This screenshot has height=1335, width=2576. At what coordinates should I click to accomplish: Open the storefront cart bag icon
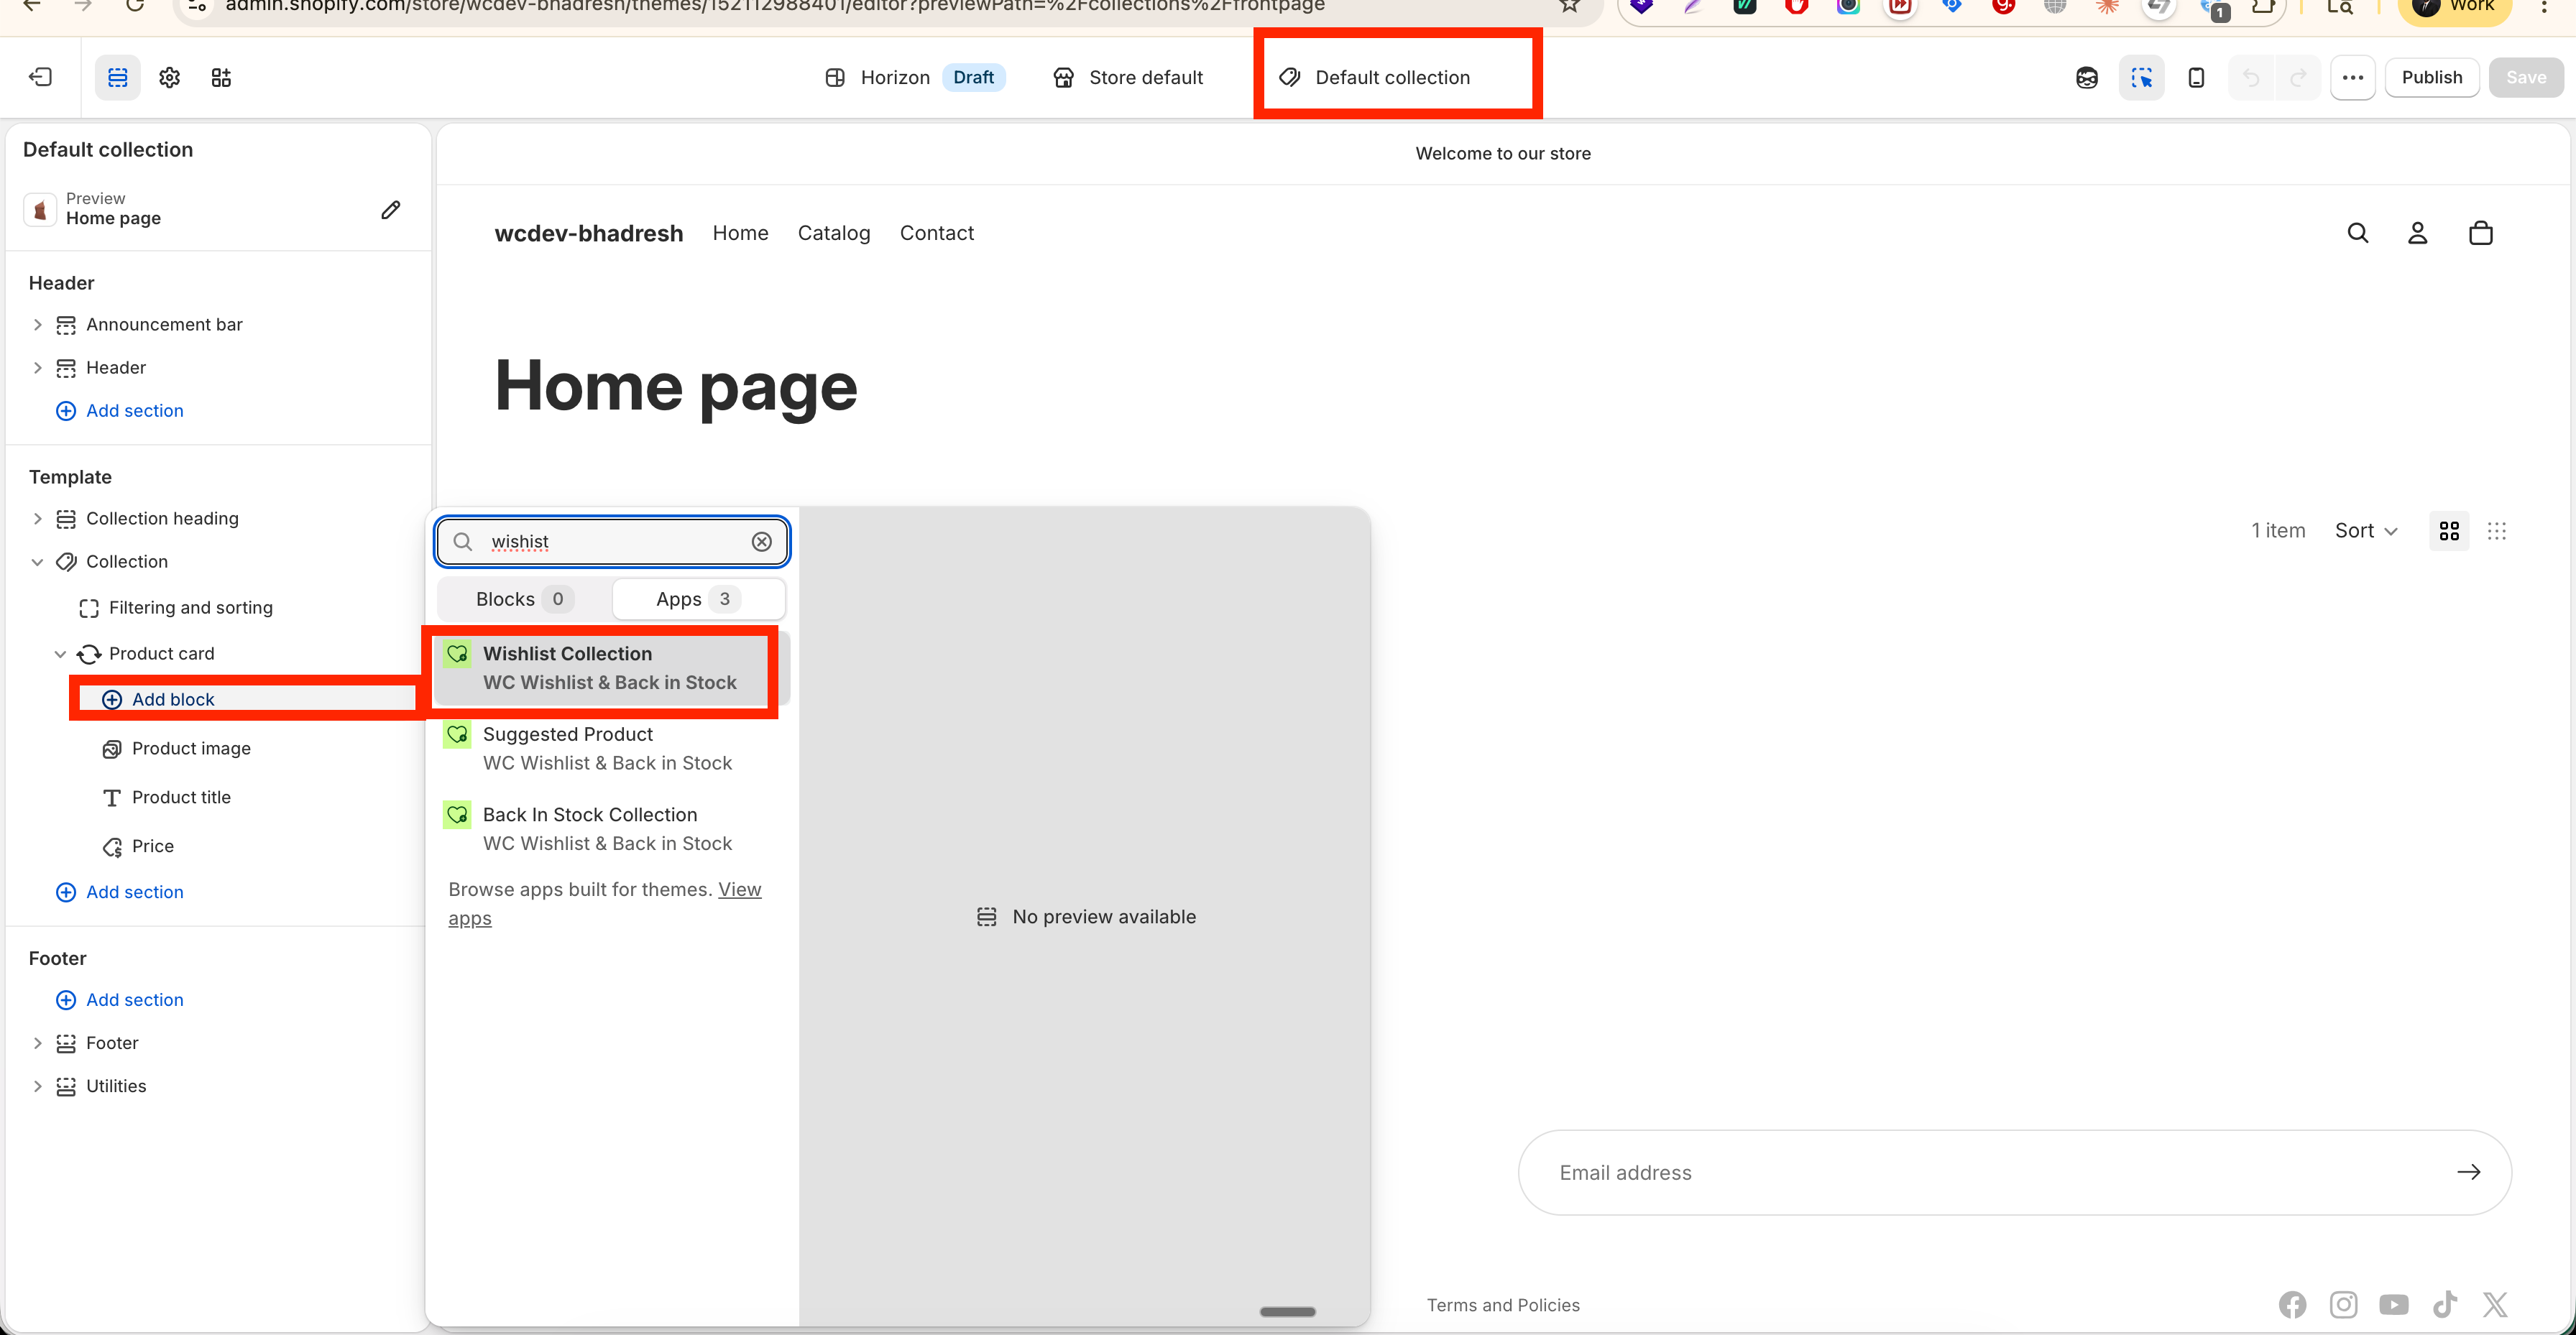pyautogui.click(x=2481, y=233)
